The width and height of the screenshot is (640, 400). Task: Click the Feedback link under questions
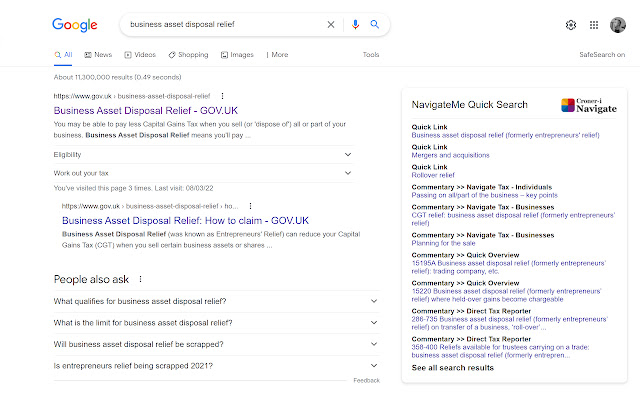tap(366, 380)
